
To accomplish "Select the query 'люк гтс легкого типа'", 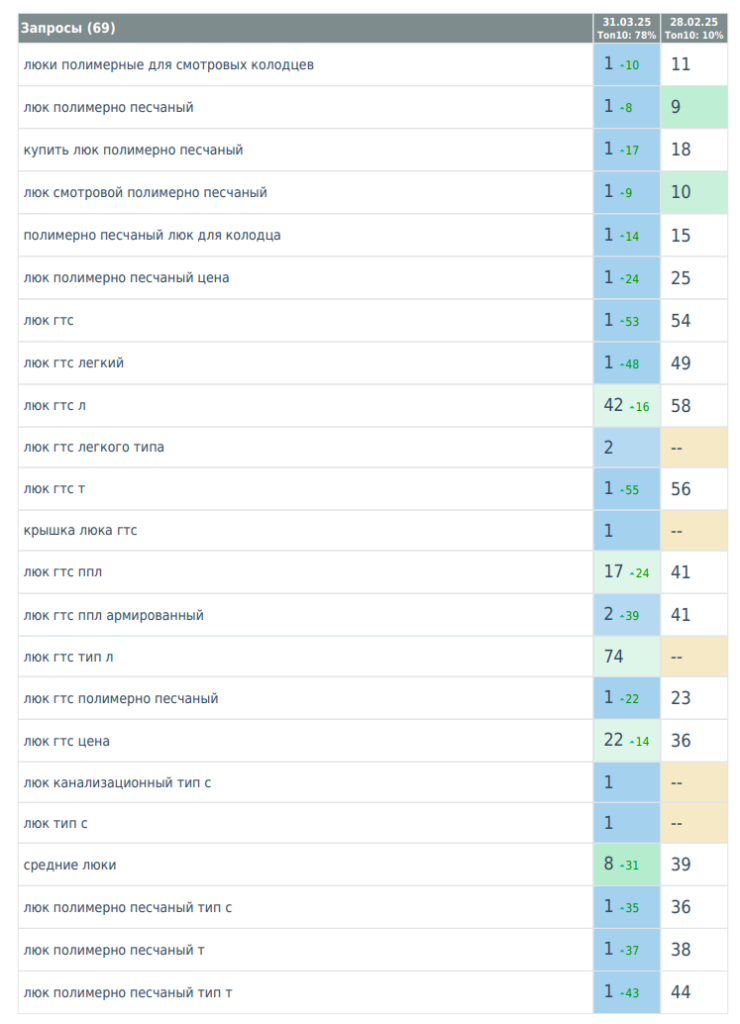I will [94, 447].
